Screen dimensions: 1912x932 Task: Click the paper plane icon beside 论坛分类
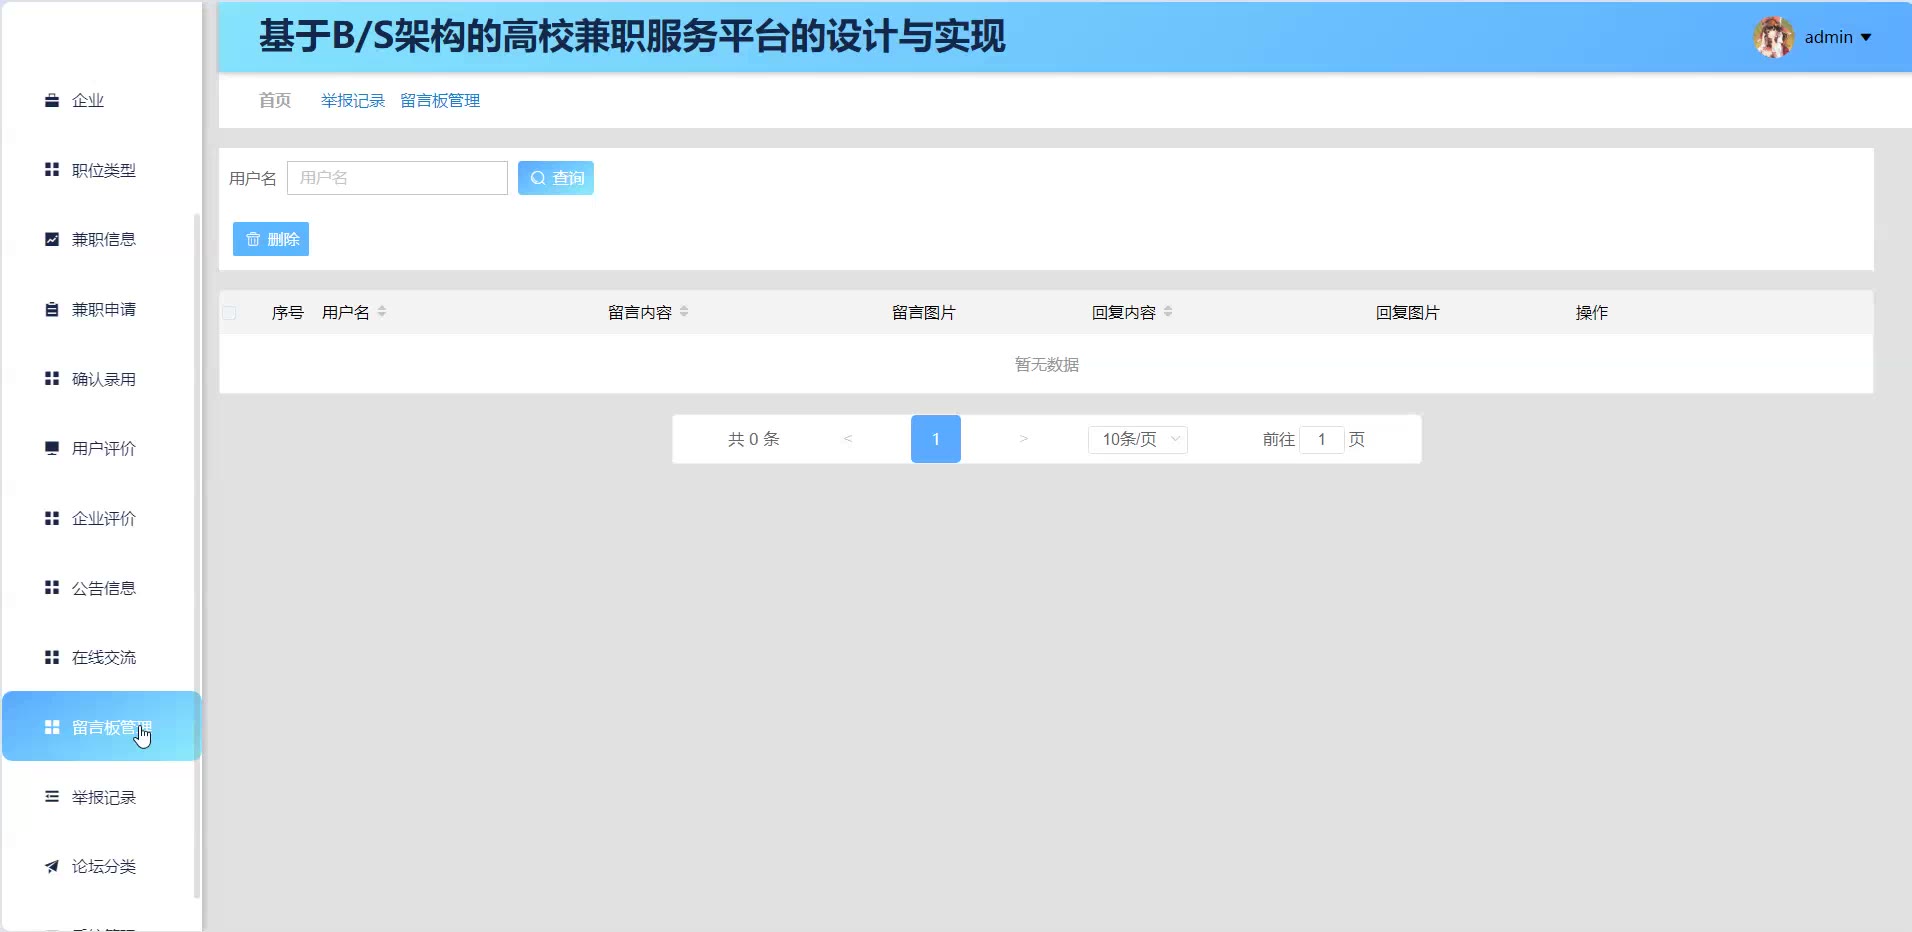click(x=52, y=866)
